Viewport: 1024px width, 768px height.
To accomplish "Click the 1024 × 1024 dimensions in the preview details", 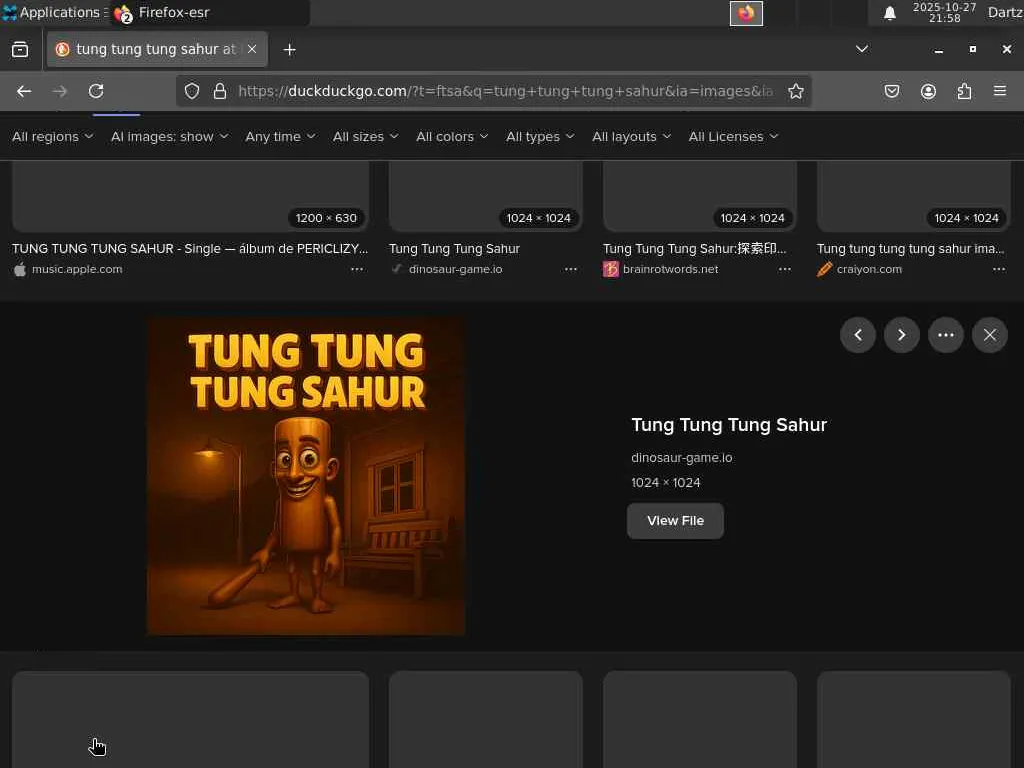I will [x=665, y=483].
